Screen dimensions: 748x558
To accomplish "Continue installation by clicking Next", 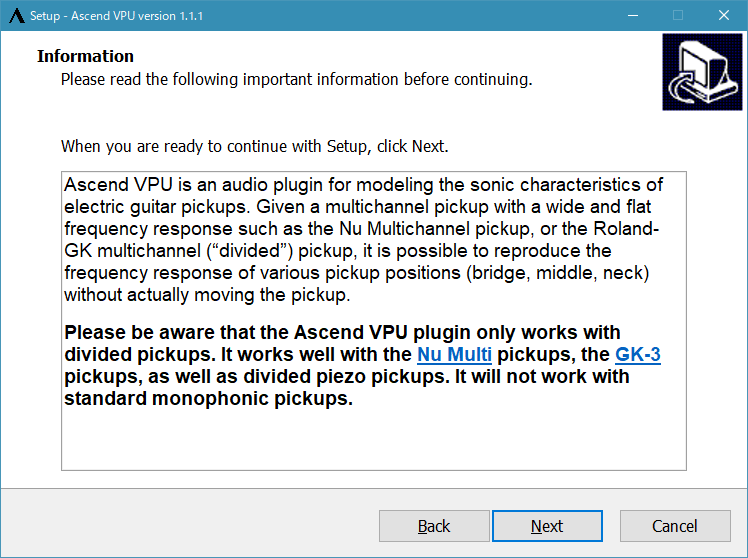I will [547, 526].
